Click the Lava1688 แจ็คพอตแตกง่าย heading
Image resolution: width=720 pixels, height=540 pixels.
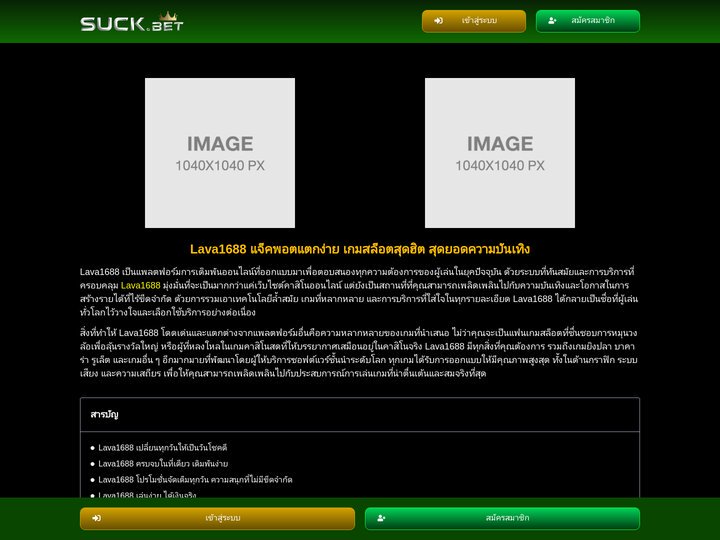coord(360,249)
